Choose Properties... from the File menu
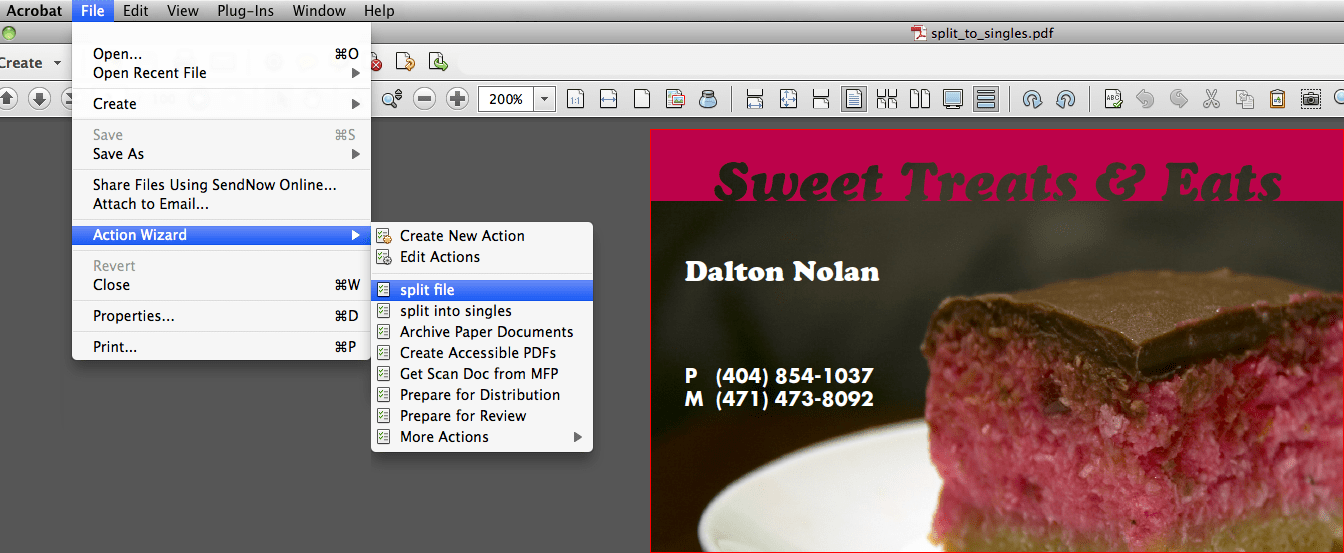This screenshot has width=1344, height=553. pos(221,316)
